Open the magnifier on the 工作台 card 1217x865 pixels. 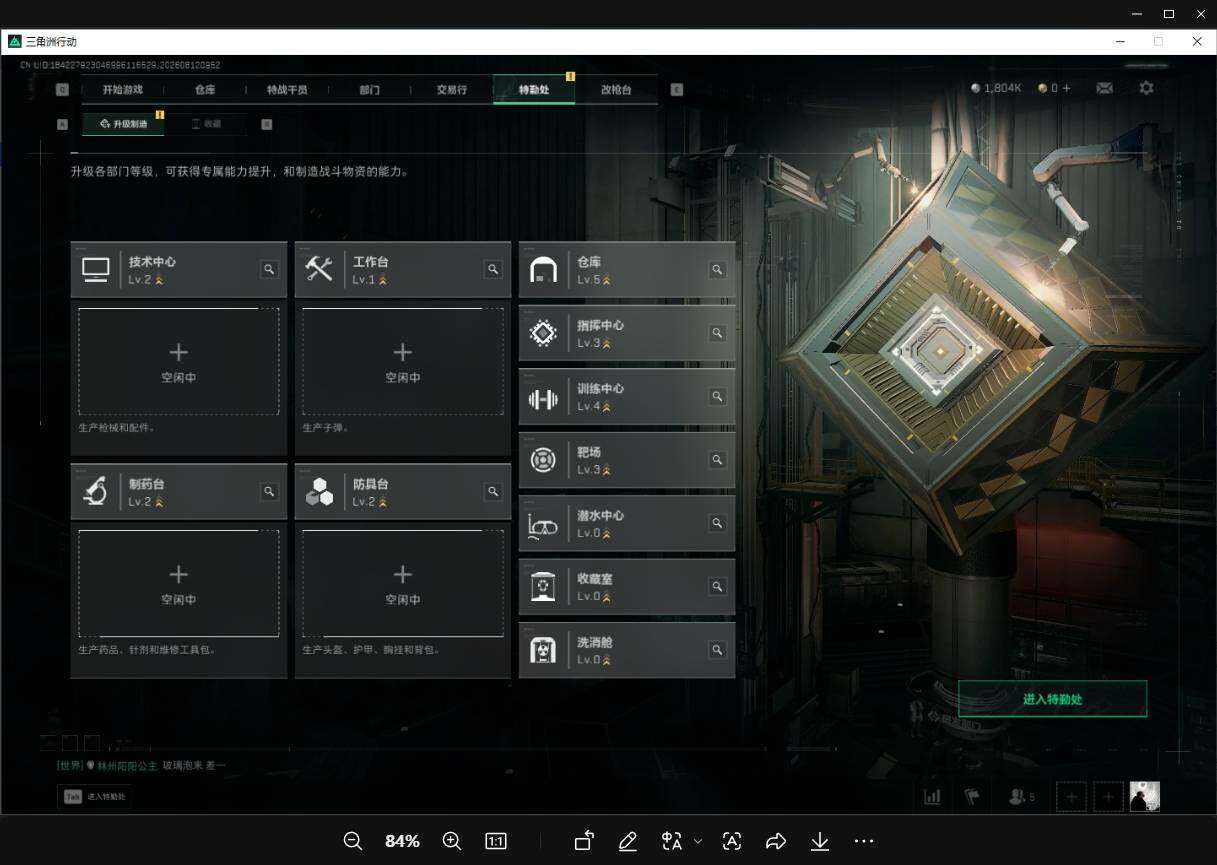tap(493, 269)
